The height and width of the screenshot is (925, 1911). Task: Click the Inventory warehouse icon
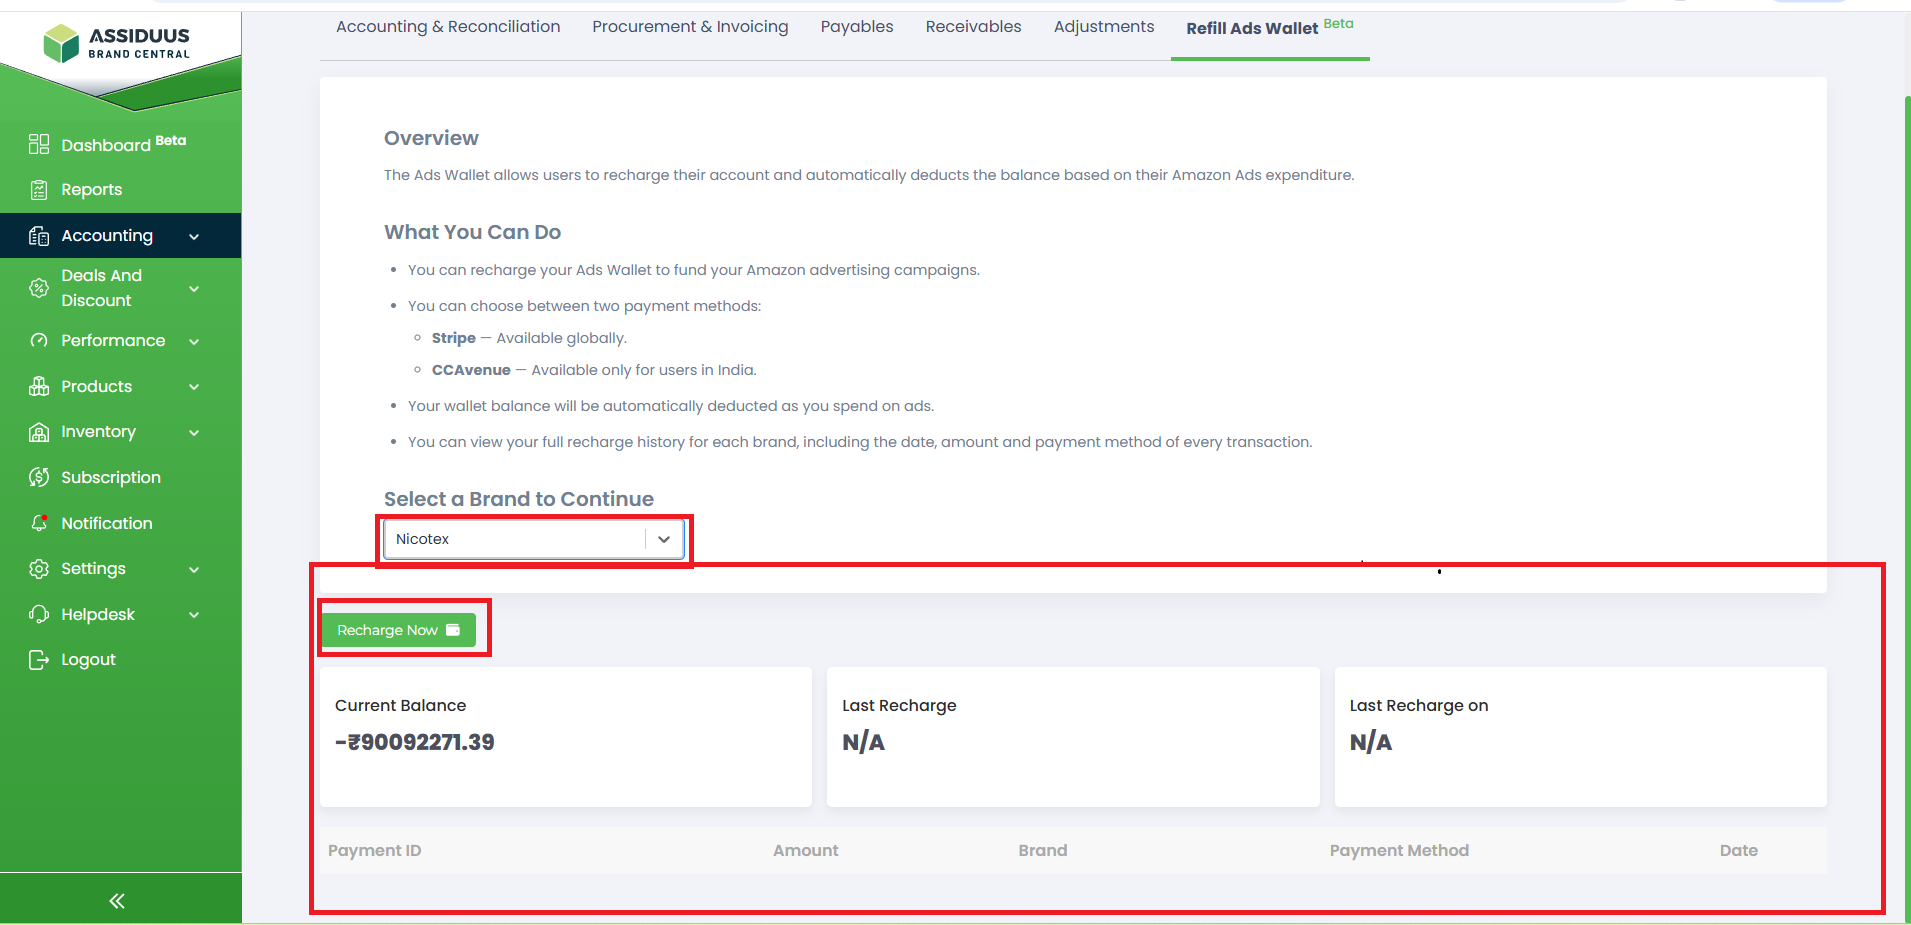click(x=39, y=432)
